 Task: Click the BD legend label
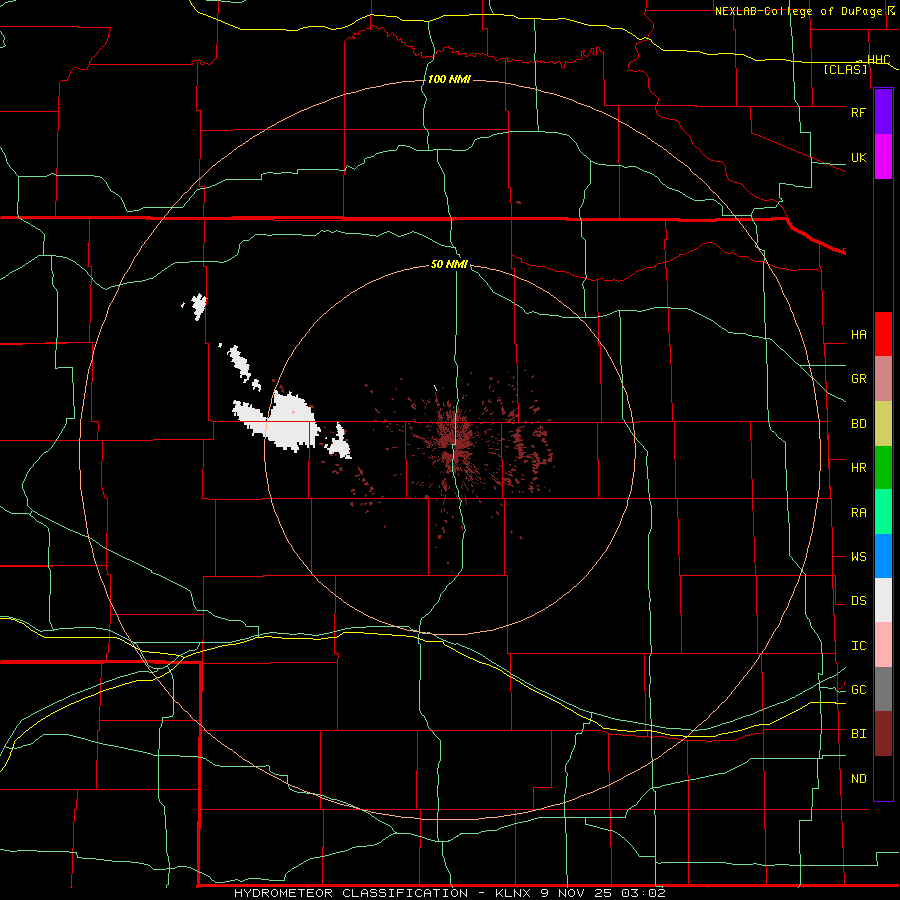point(858,423)
